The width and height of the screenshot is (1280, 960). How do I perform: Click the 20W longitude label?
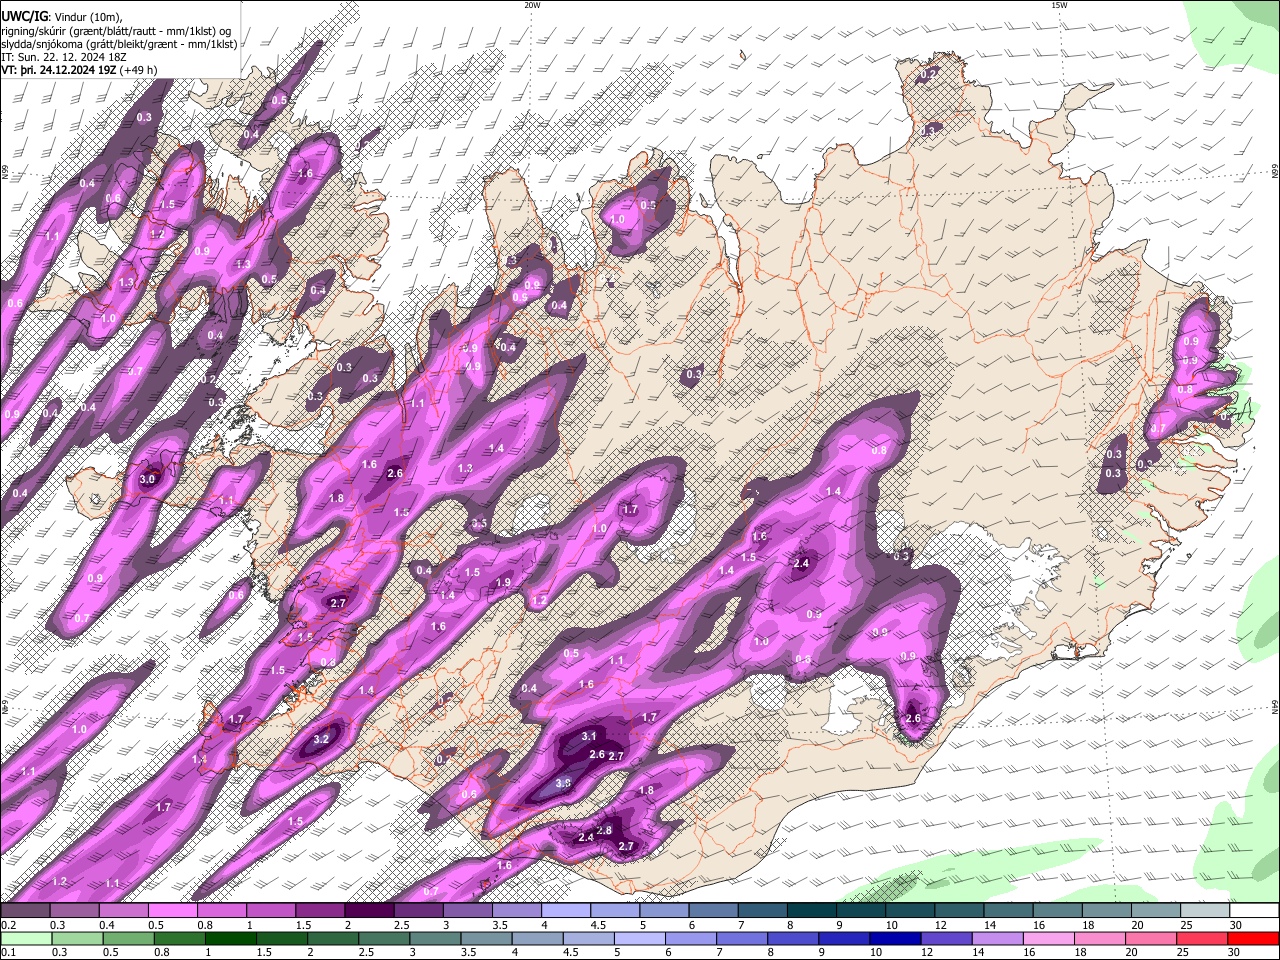[x=532, y=5]
